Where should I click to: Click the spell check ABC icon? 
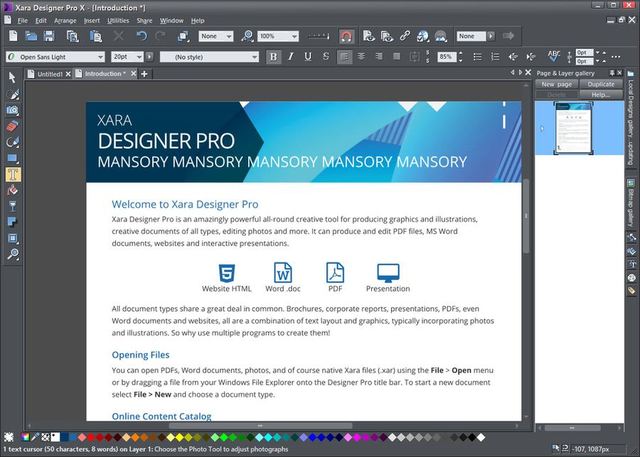pyautogui.click(x=553, y=56)
